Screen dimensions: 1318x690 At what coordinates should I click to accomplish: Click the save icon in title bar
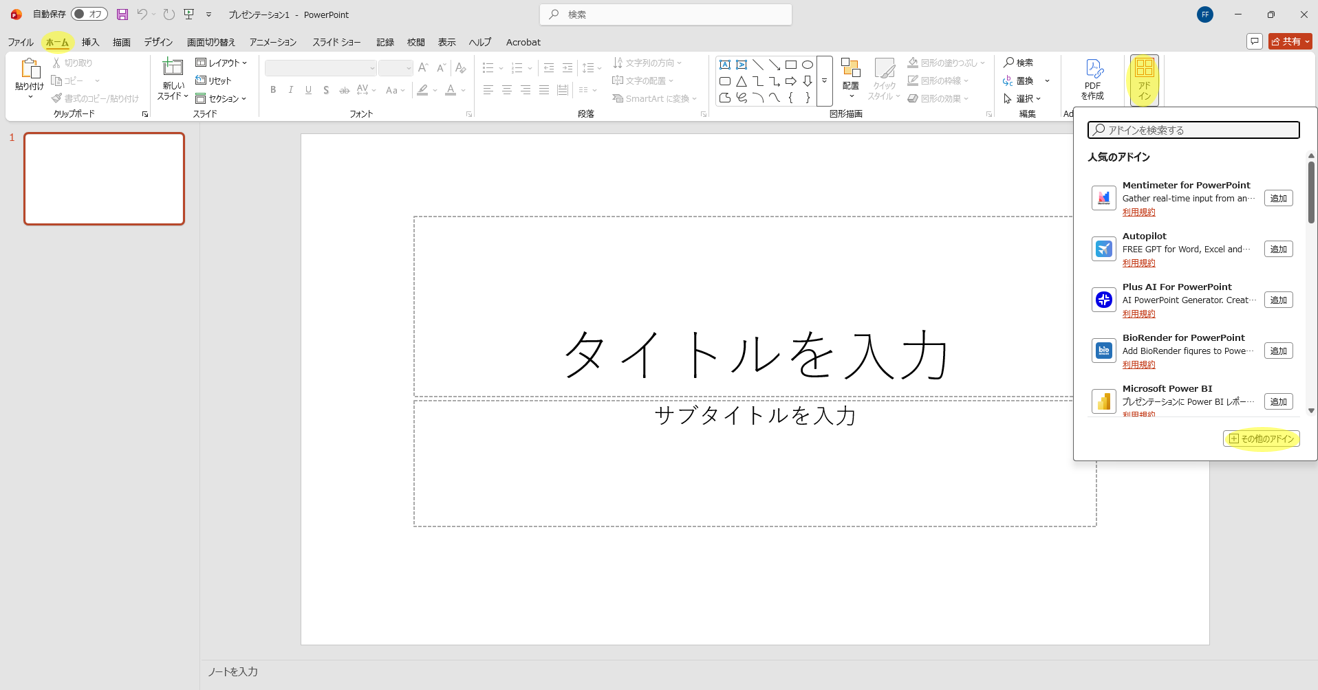click(x=122, y=15)
